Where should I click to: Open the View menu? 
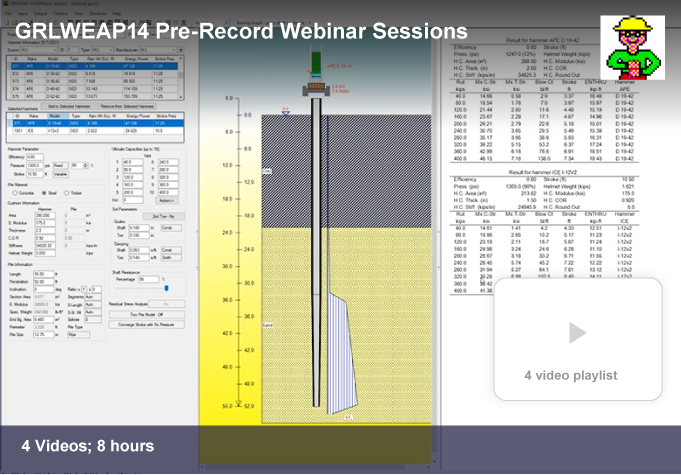[78, 13]
